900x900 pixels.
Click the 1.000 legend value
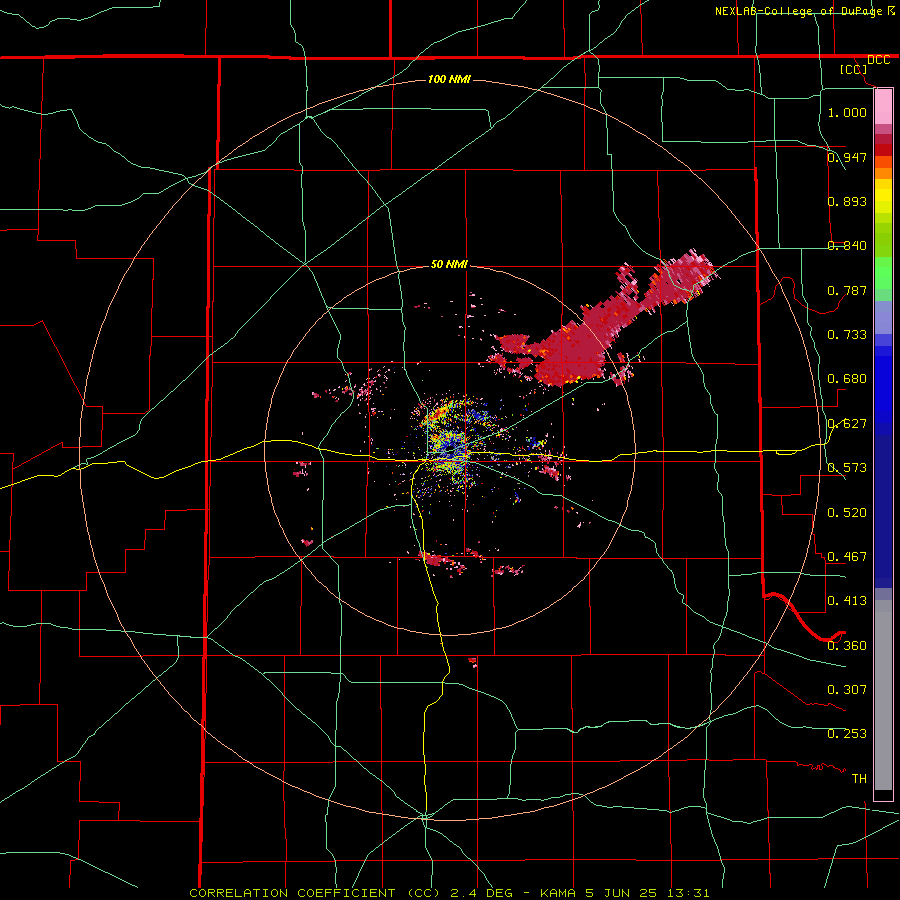coord(847,112)
